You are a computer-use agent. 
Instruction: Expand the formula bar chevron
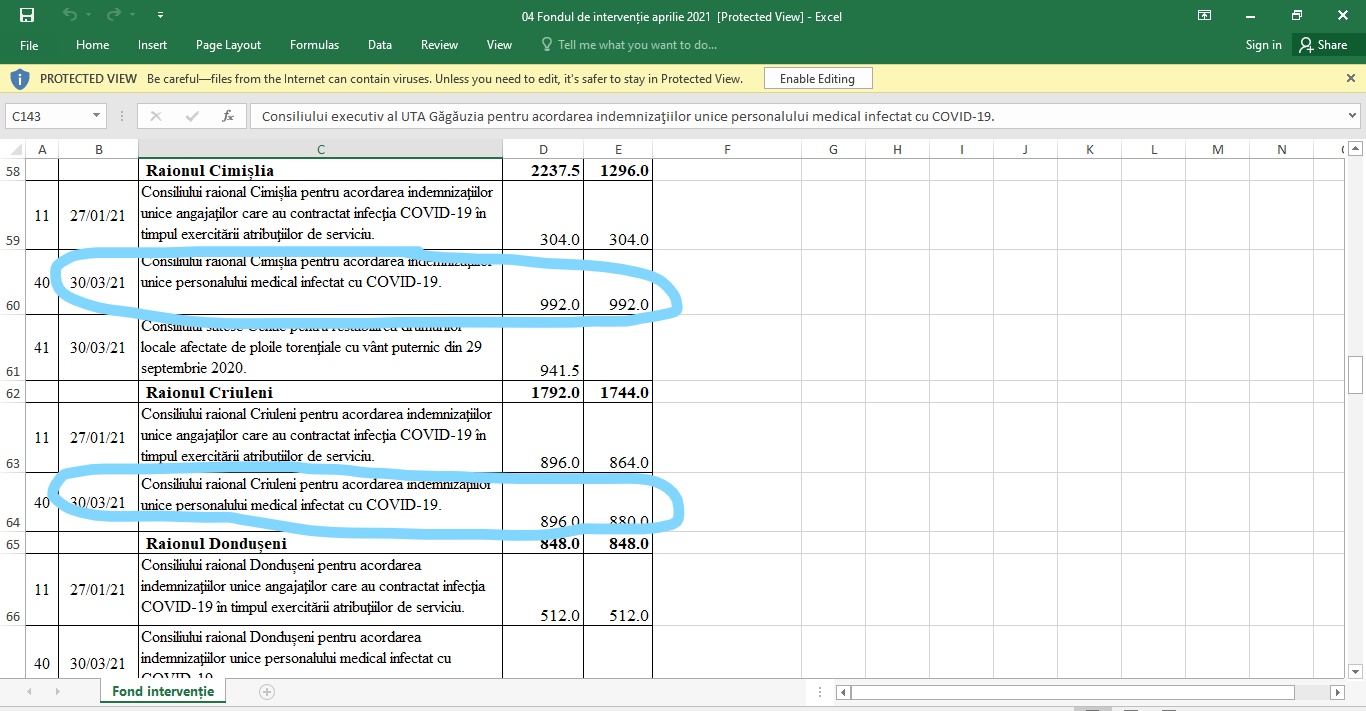coord(1352,116)
